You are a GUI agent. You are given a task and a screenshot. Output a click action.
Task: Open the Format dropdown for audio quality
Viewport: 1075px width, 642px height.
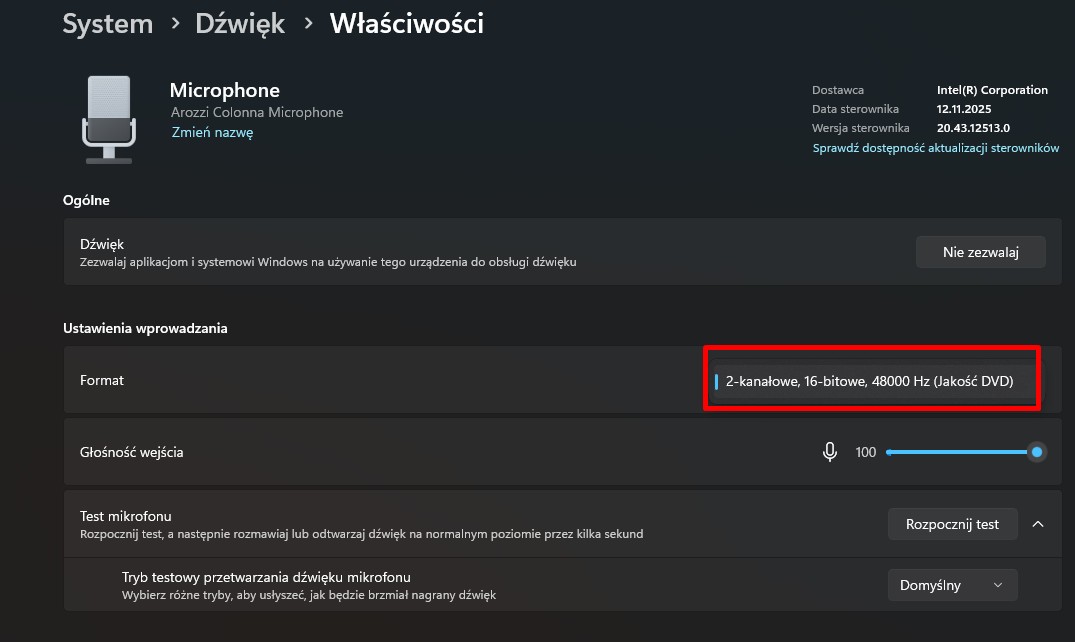pos(872,381)
